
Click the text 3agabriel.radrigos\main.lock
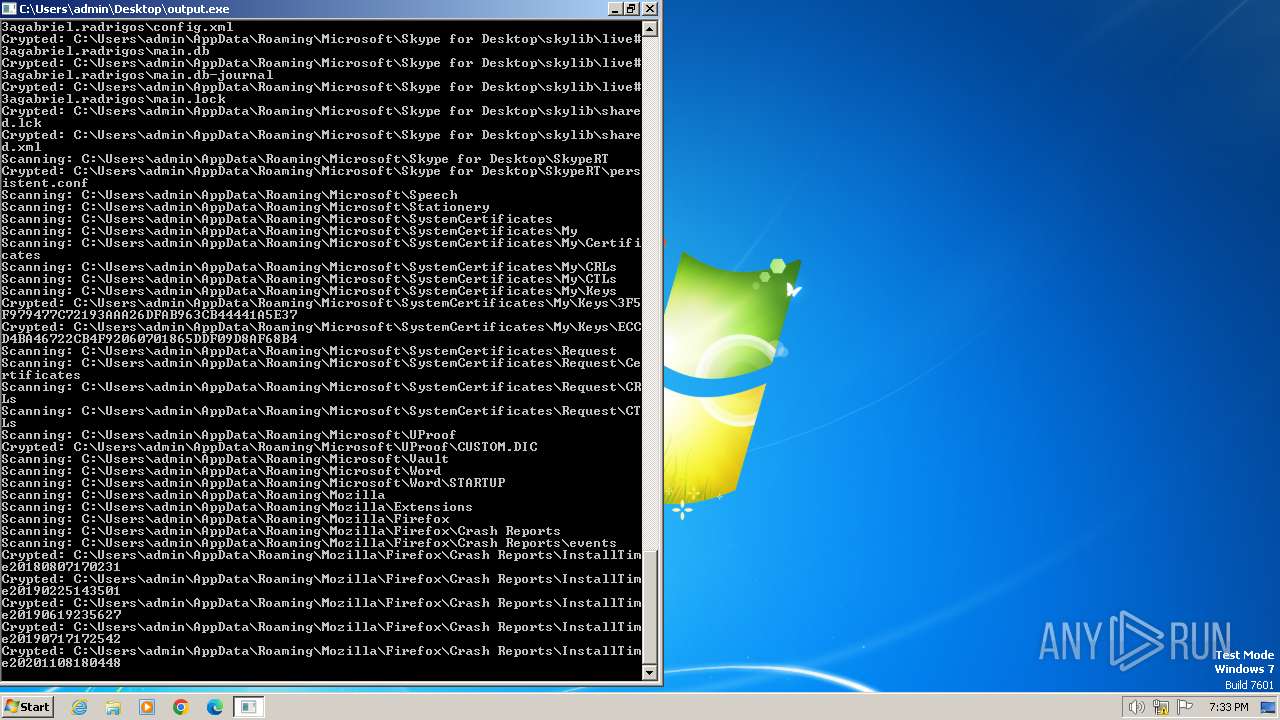click(113, 99)
